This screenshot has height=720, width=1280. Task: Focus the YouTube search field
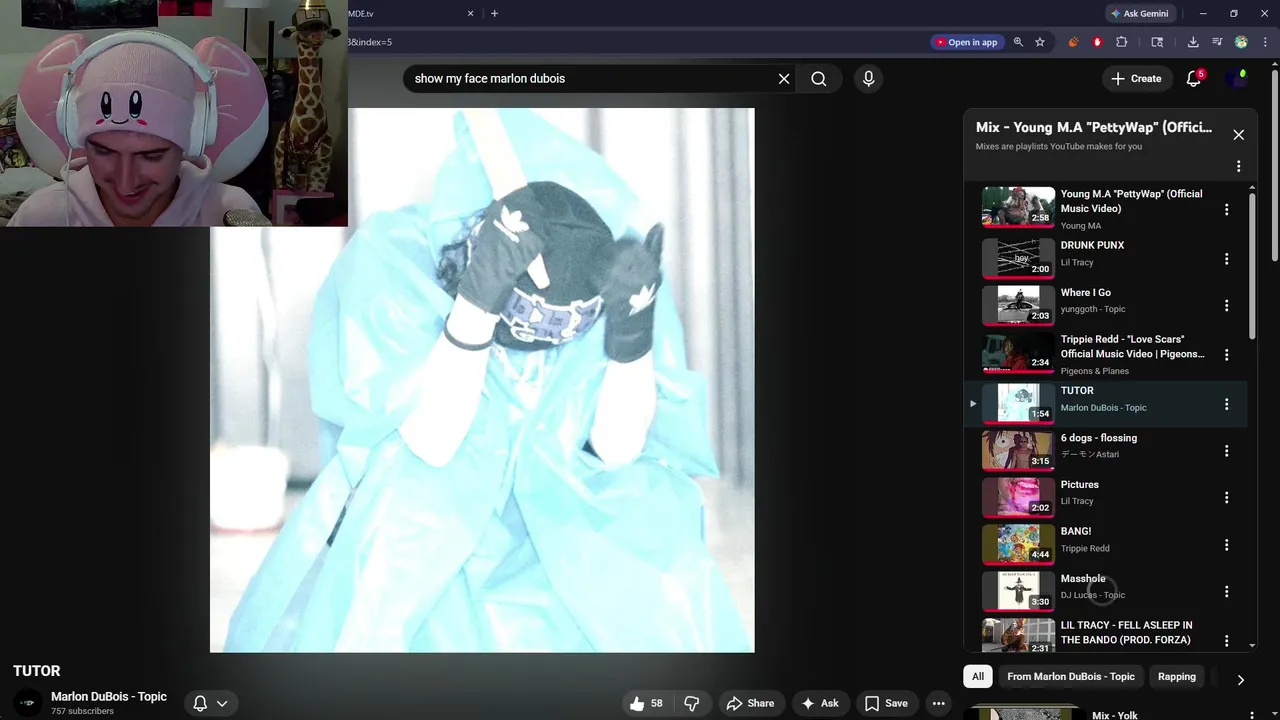coord(588,79)
